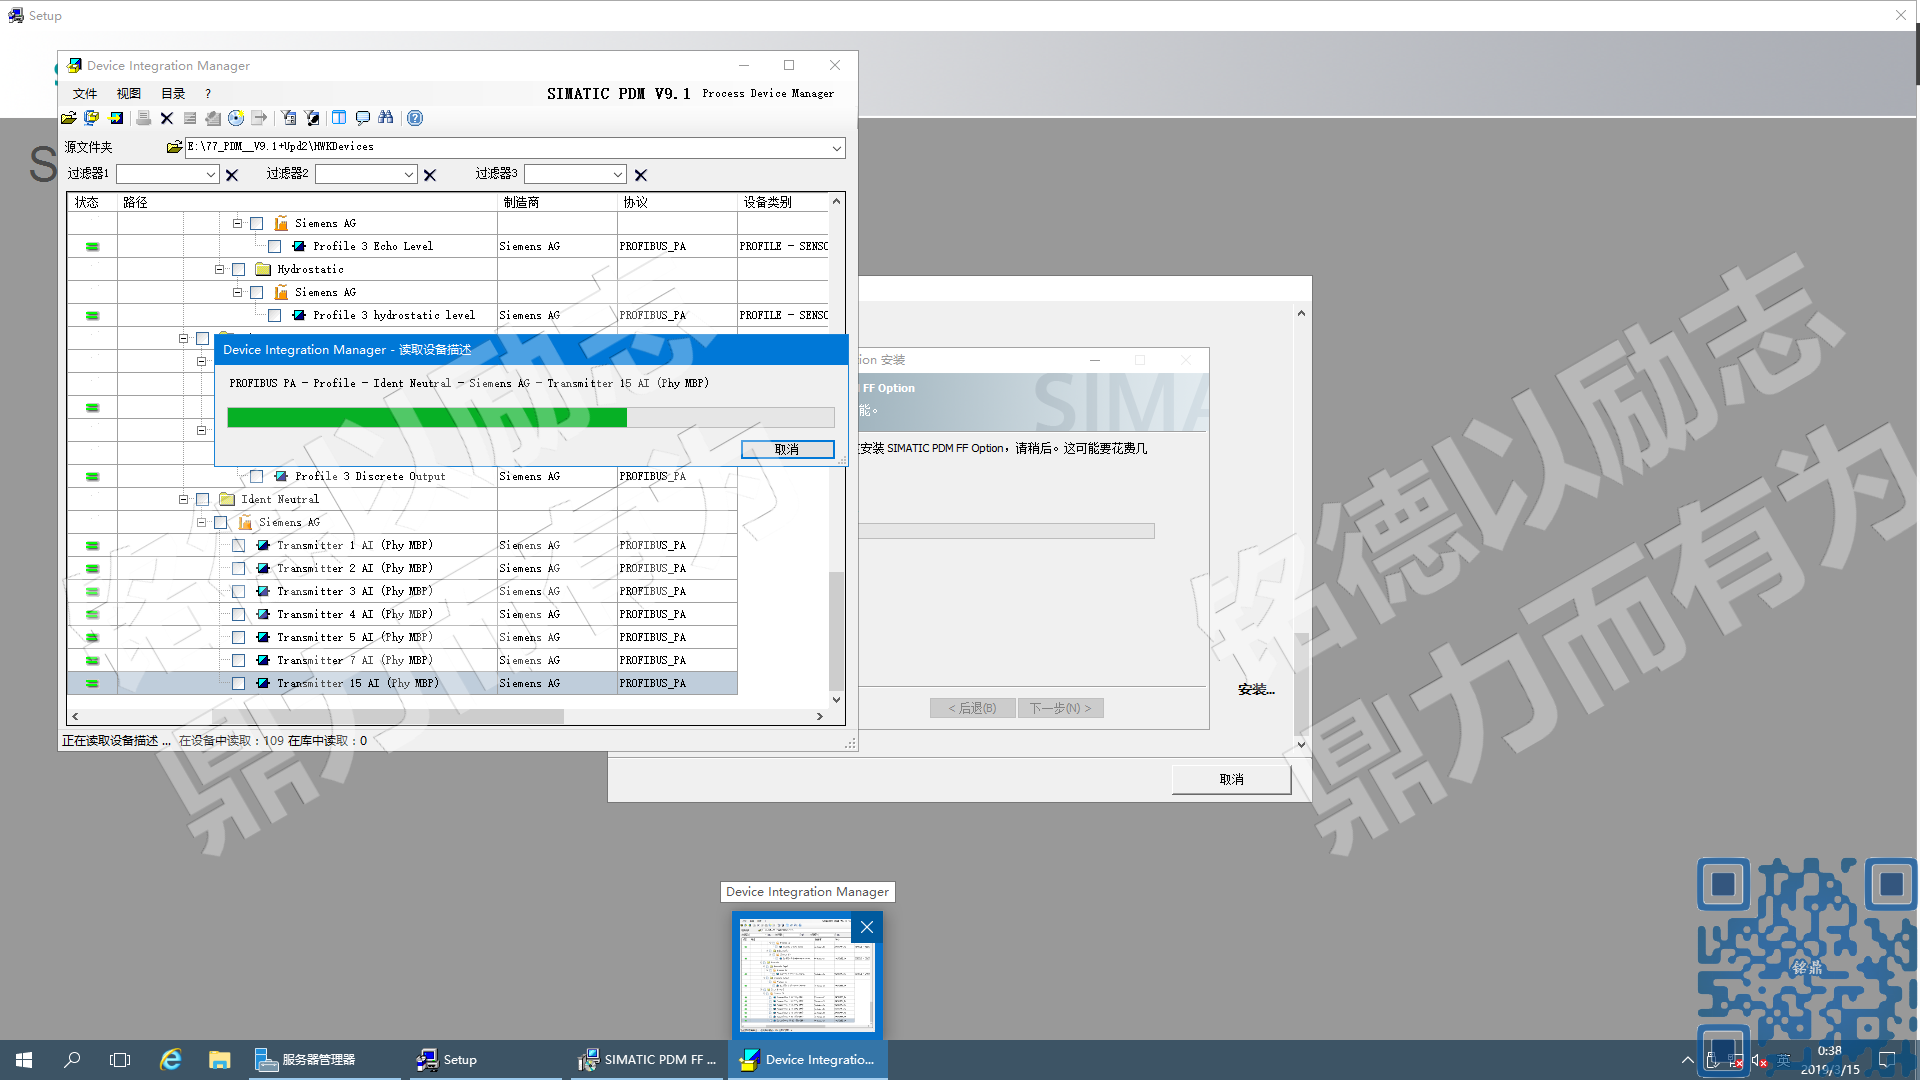Open File Explorer from the taskbar
The image size is (1920, 1080).
pos(219,1060)
